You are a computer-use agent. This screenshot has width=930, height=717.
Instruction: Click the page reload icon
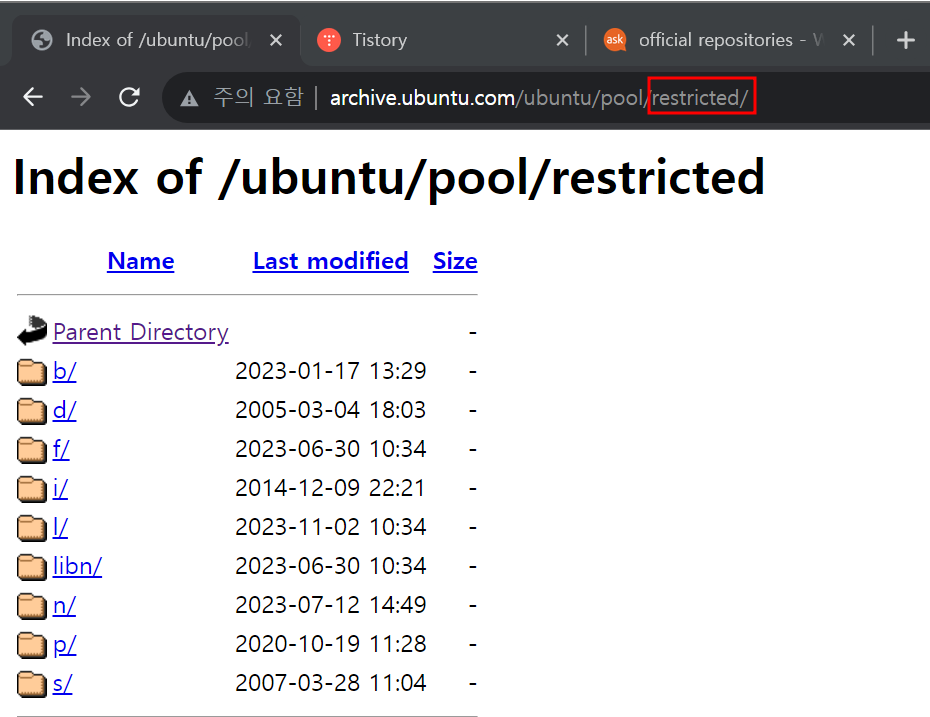pos(129,97)
